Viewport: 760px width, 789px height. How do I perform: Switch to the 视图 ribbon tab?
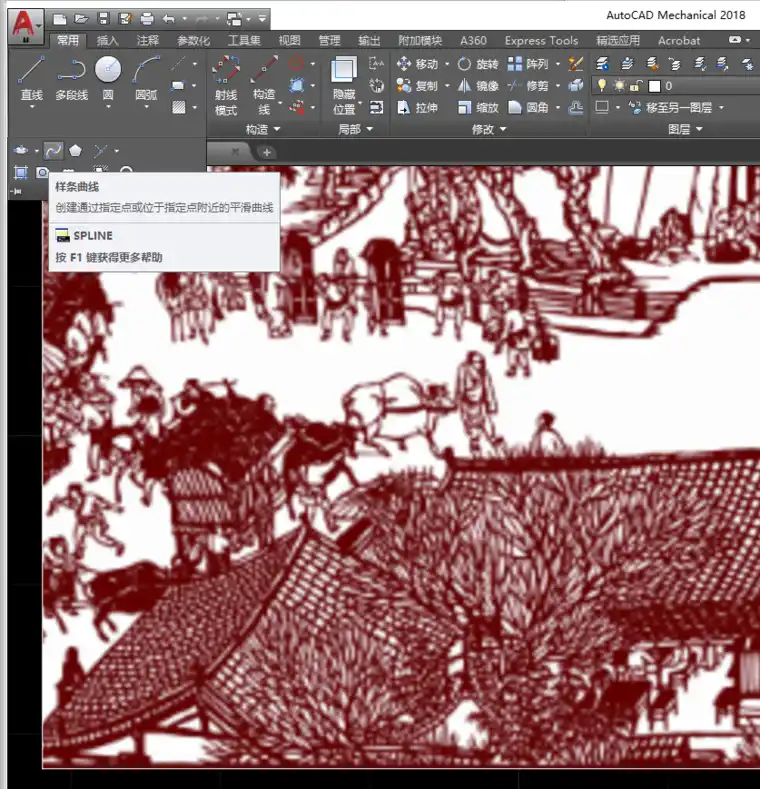289,41
